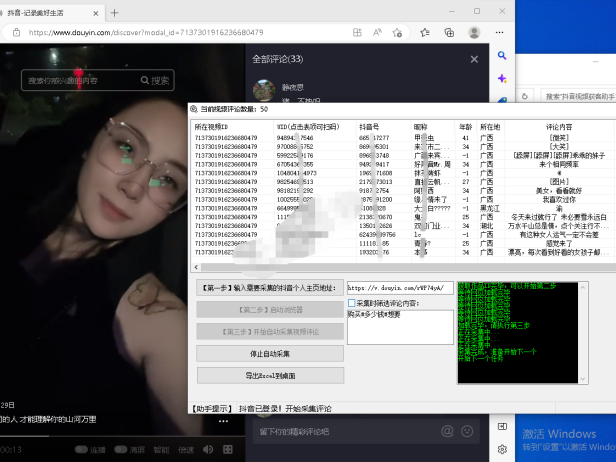Click the apps grid icon in address bar
The height and width of the screenshot is (462, 616).
pos(357,33)
